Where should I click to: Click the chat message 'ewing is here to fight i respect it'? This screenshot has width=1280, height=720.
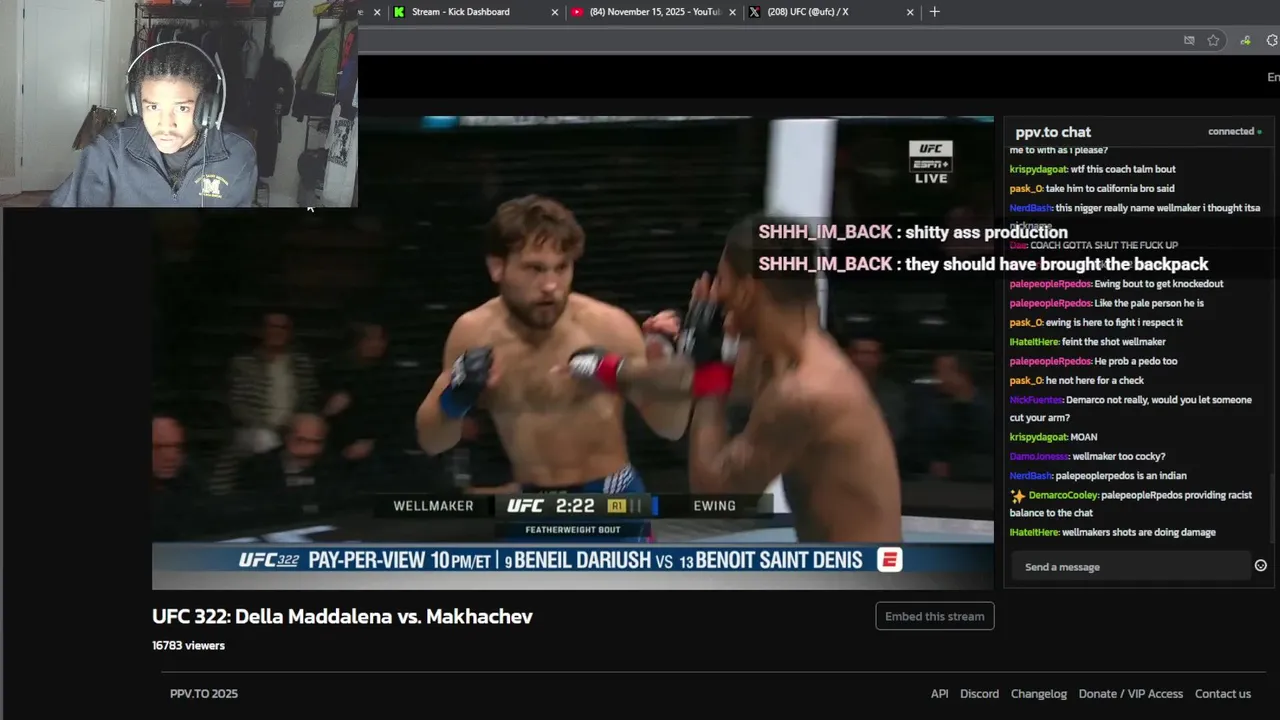click(x=1114, y=323)
